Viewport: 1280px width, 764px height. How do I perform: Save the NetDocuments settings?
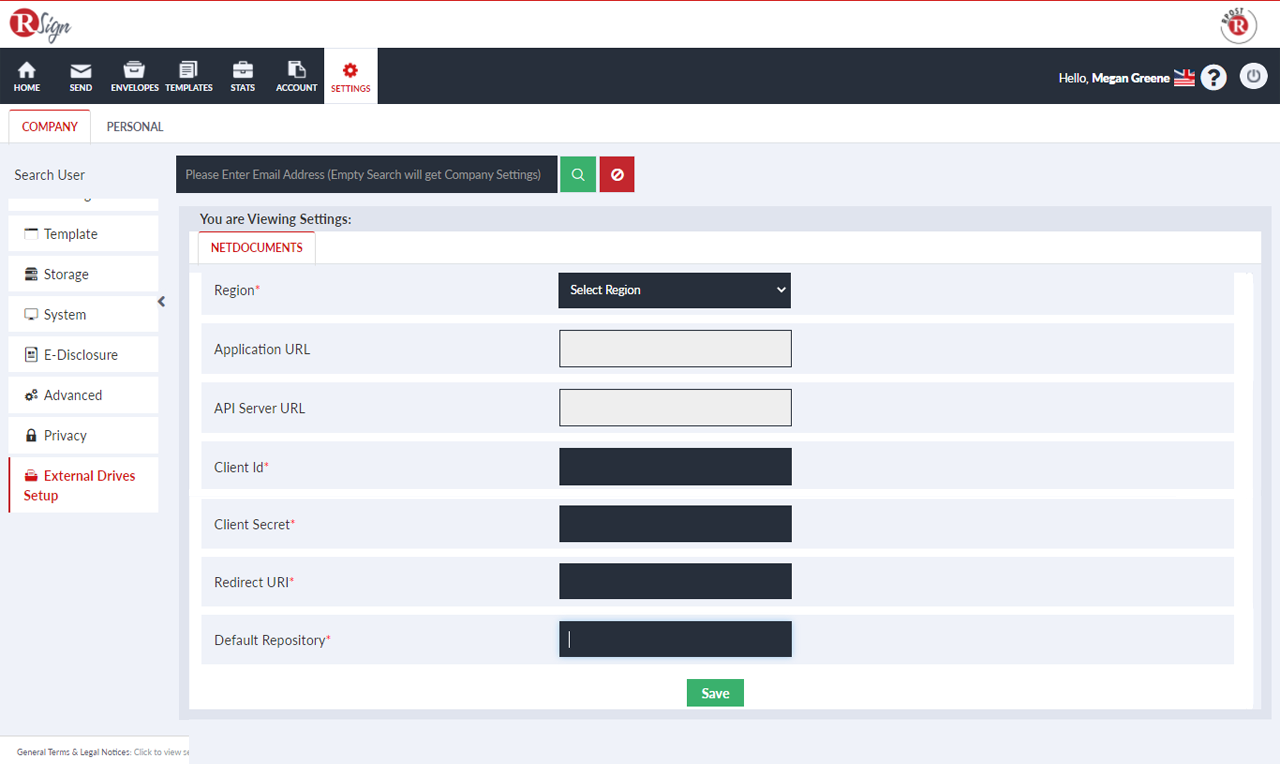[715, 692]
